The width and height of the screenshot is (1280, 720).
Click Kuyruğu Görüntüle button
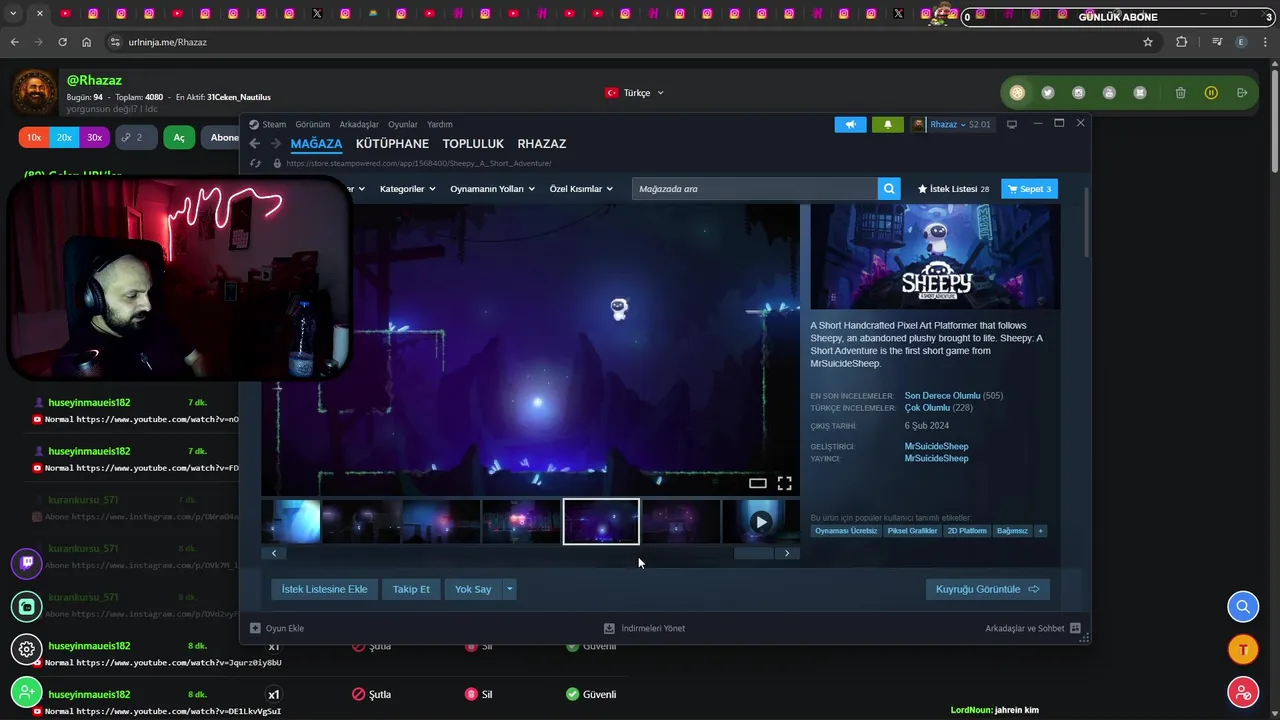[987, 589]
